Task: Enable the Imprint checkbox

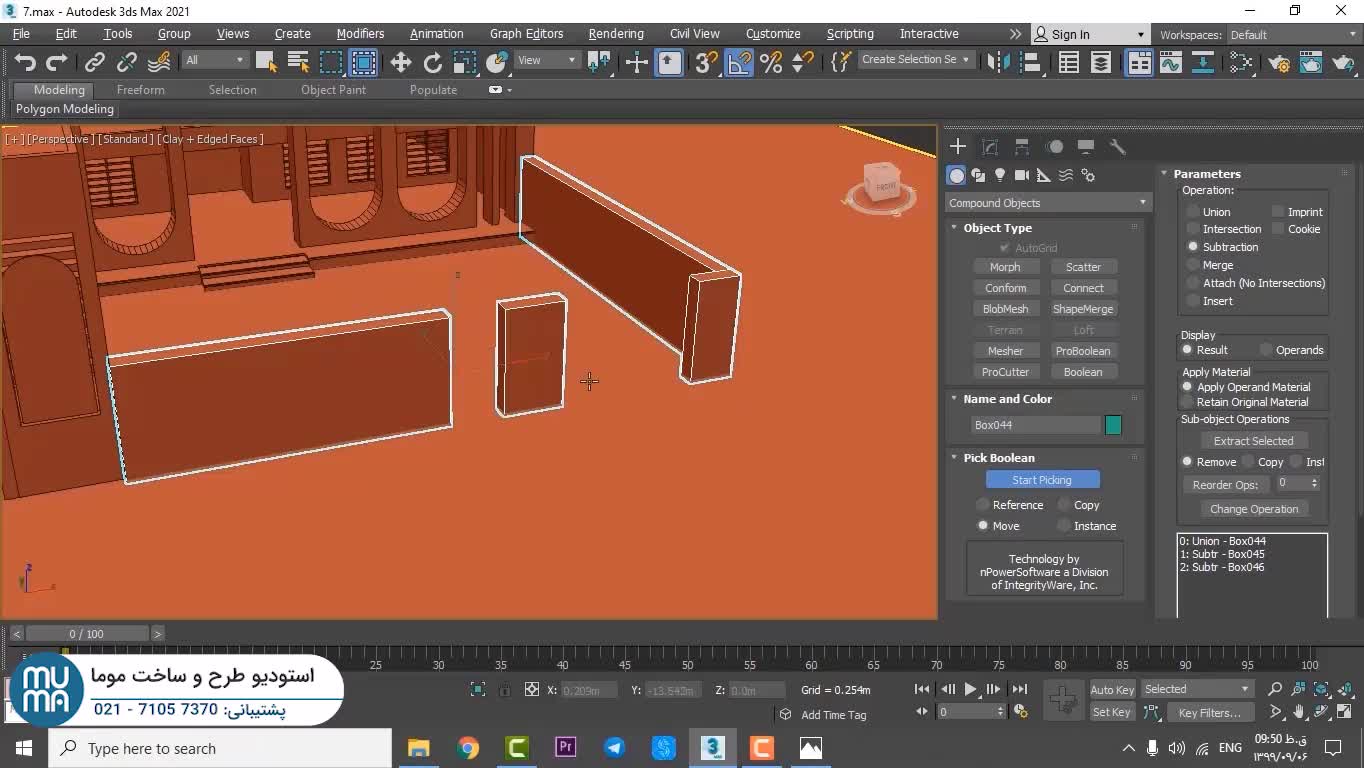Action: [x=1278, y=212]
